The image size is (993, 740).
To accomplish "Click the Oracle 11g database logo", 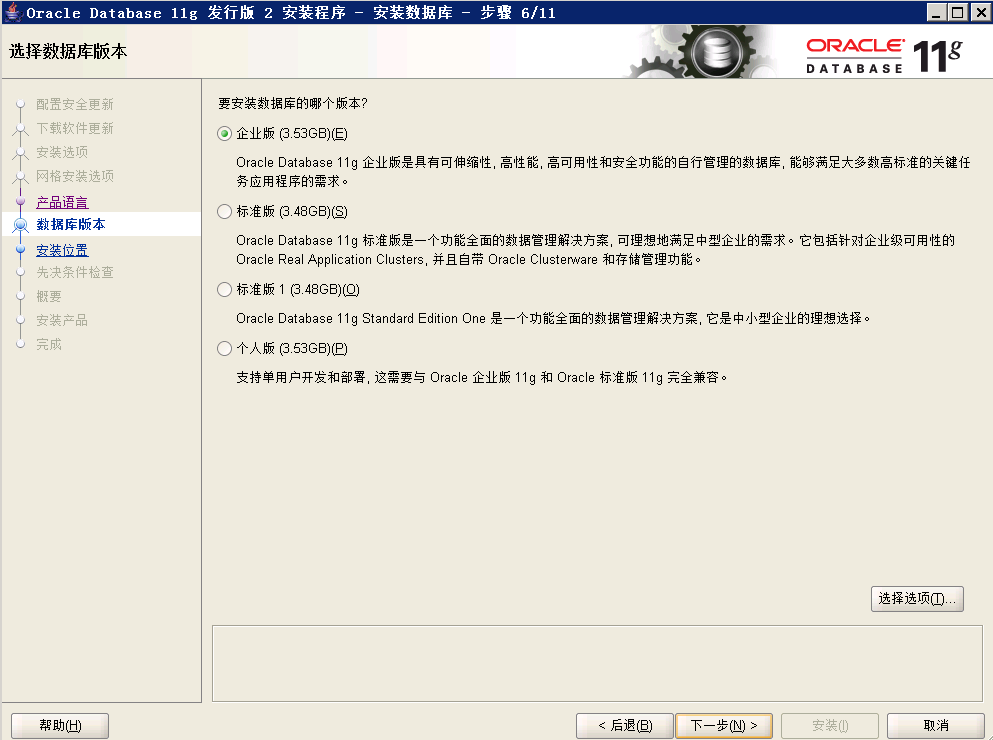I will [884, 56].
